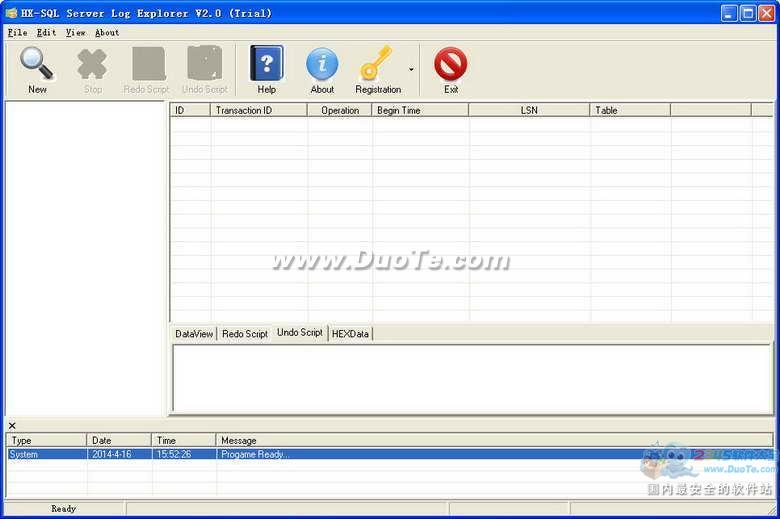Screen dimensions: 780x519
Task: Select the Undo Script tab
Action: pos(300,332)
